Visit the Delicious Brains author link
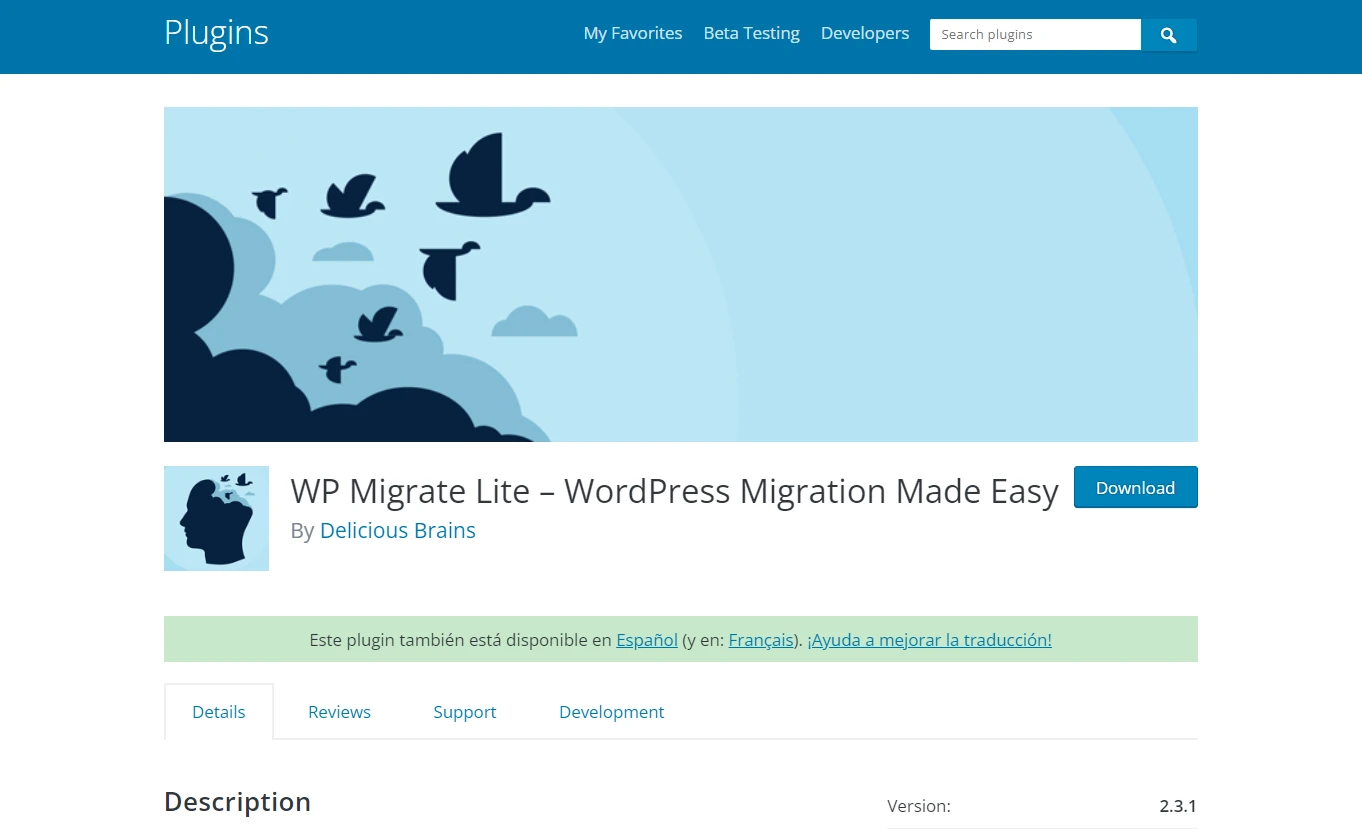1362x829 pixels. tap(397, 531)
